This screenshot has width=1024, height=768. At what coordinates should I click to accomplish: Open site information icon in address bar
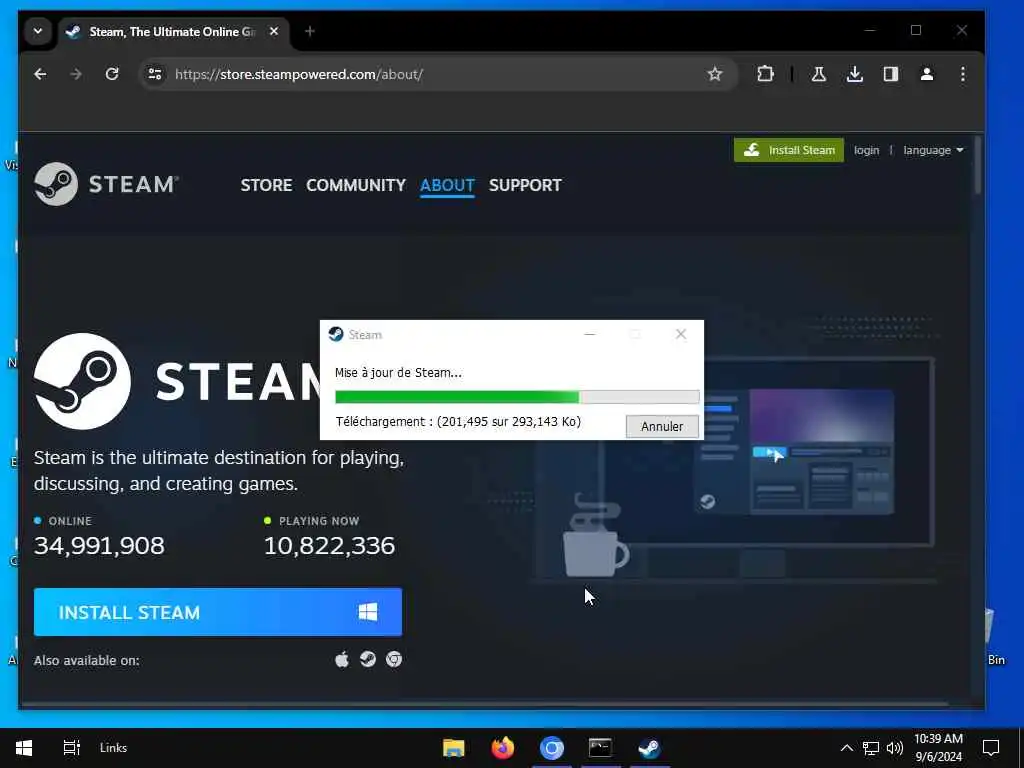point(155,74)
